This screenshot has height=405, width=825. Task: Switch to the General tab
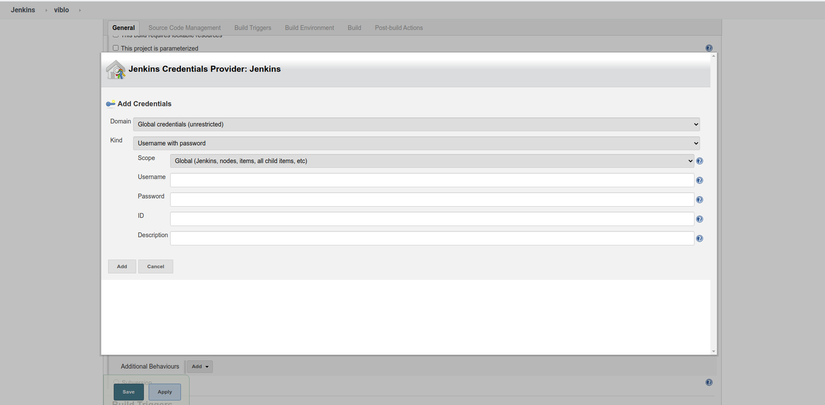(124, 28)
